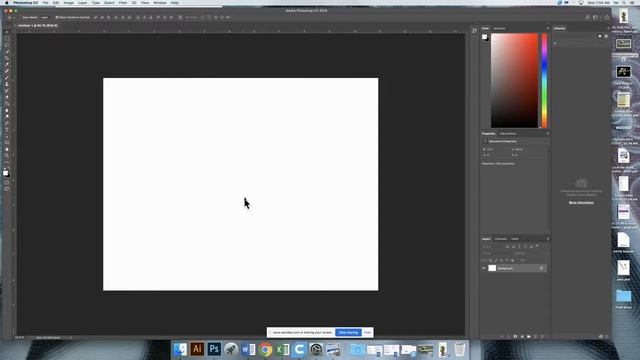
Task: Open the Window menu
Action: (160, 3)
